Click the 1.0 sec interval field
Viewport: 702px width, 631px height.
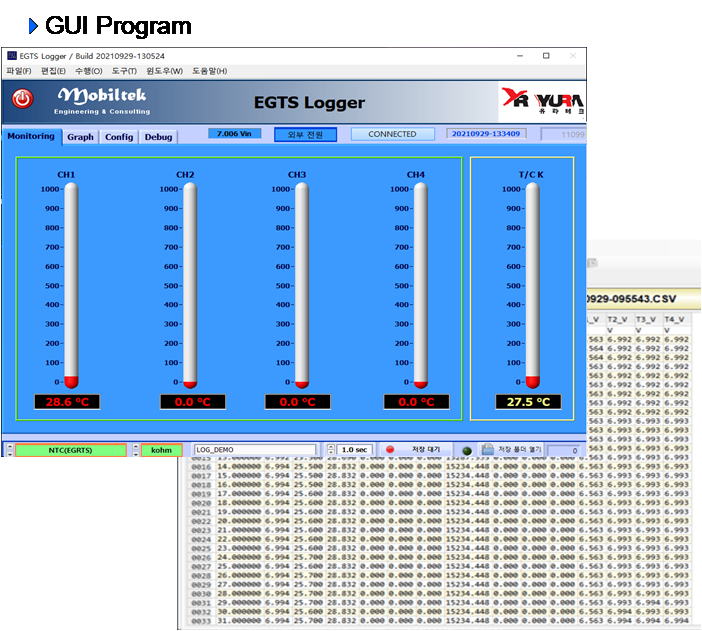point(354,450)
